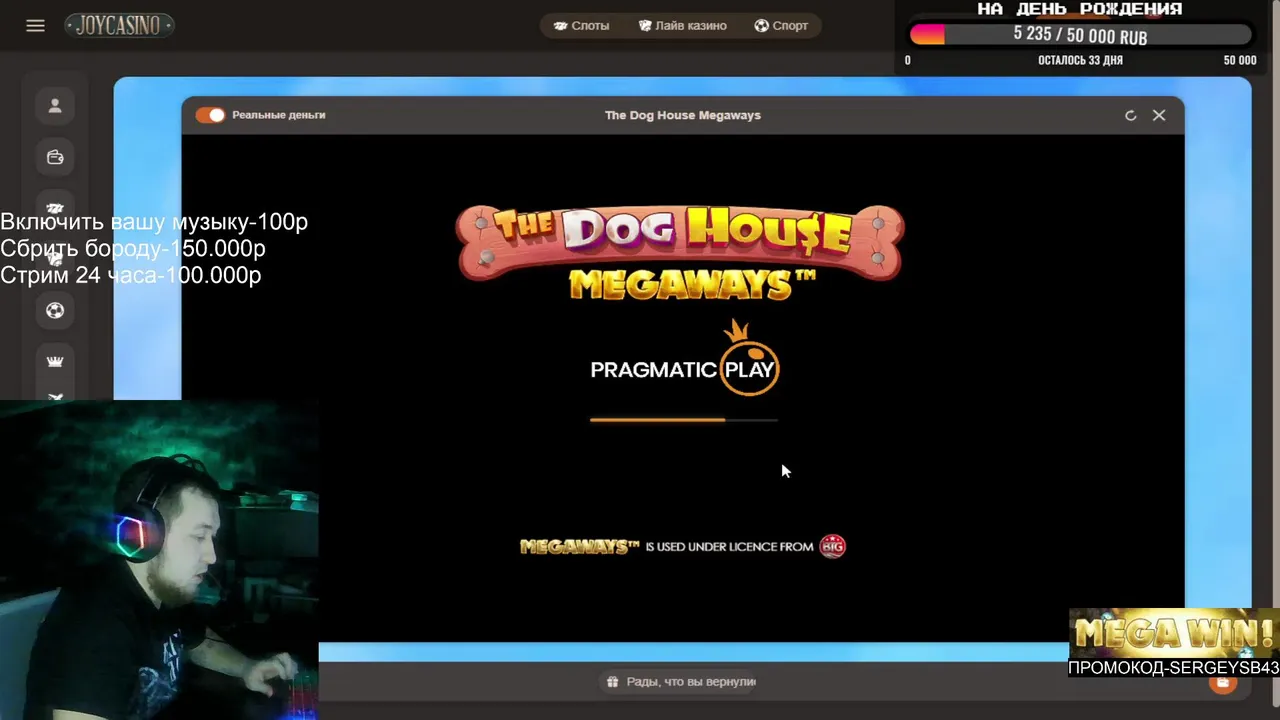Click the Big Time Gaming logo
The width and height of the screenshot is (1280, 720).
[x=832, y=546]
